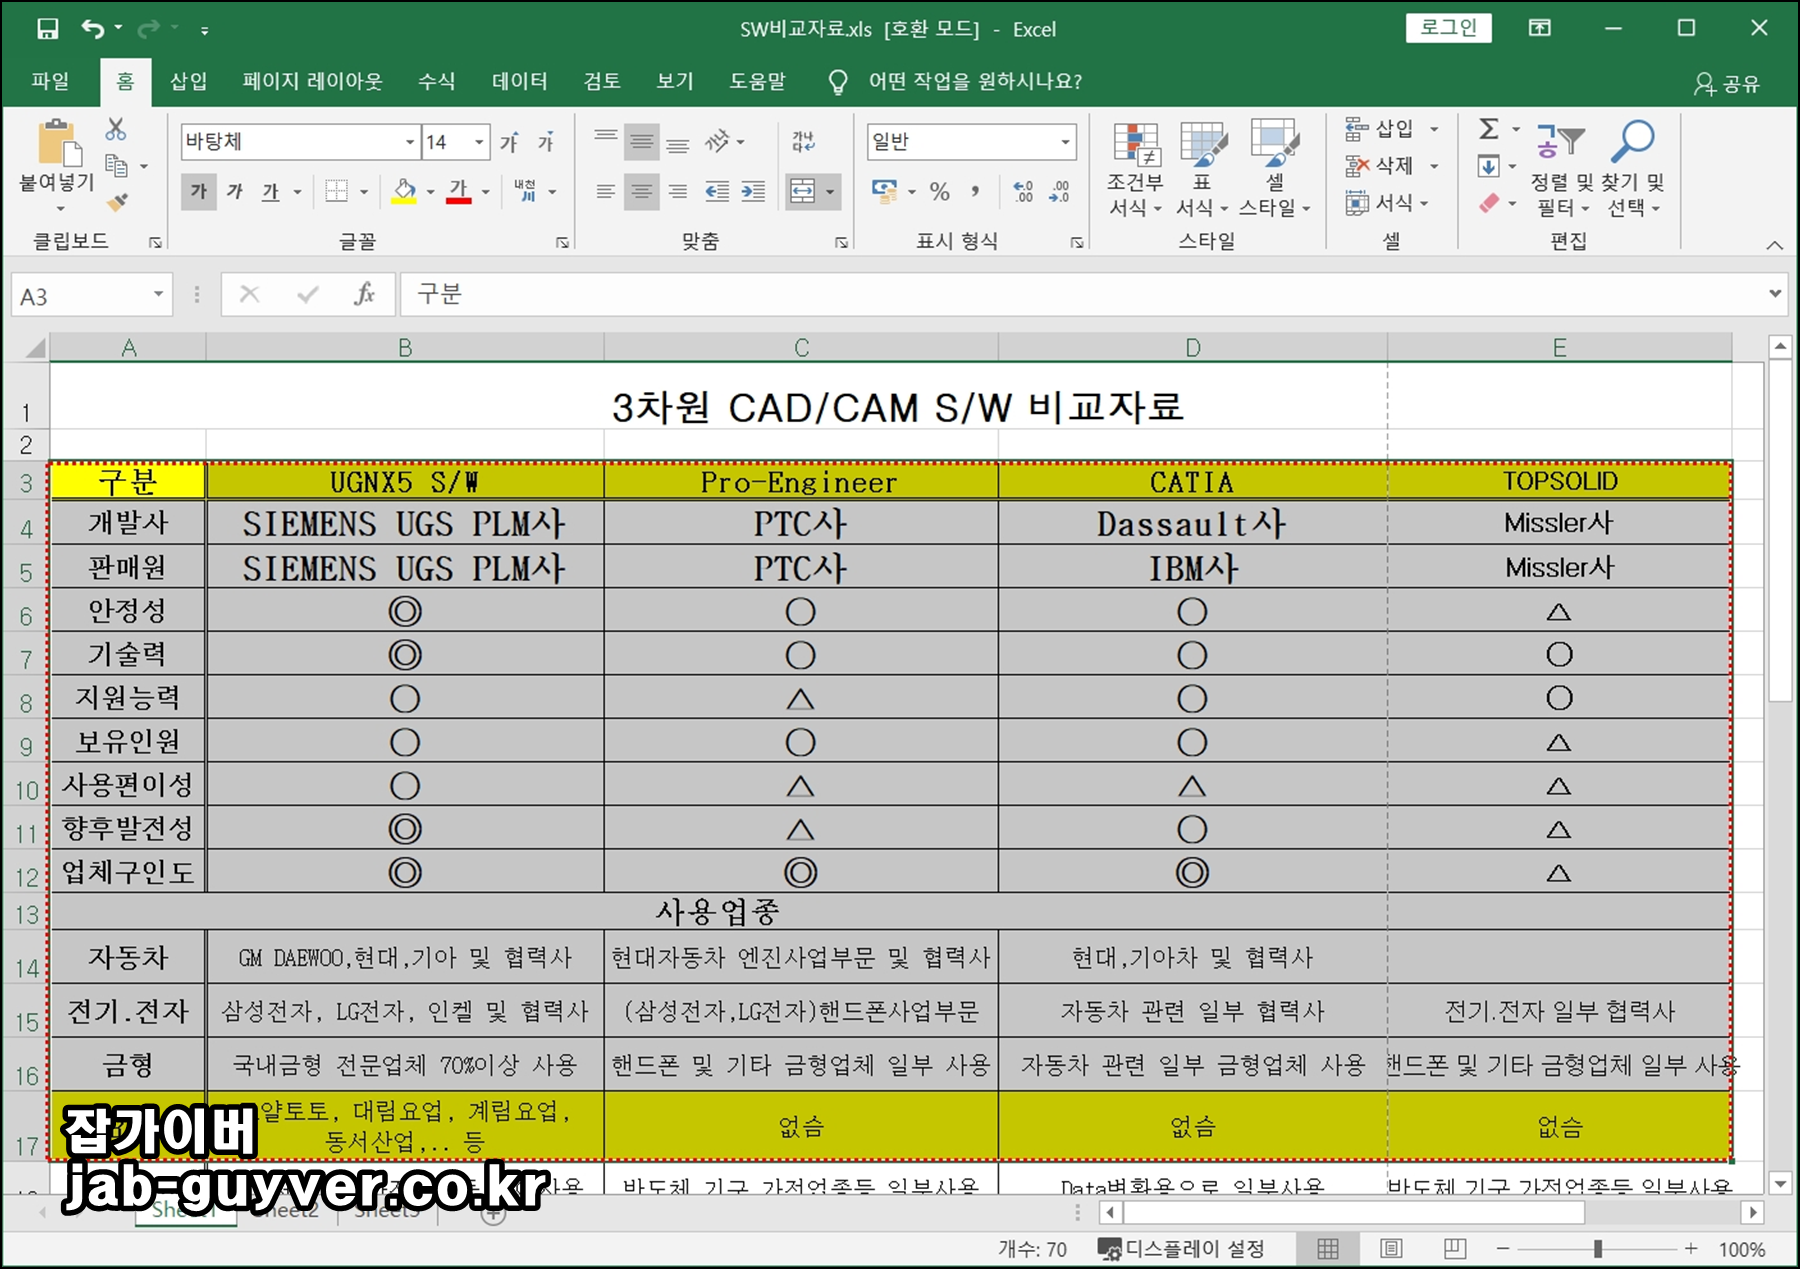Open the 삭제 cells dropdown
The height and width of the screenshot is (1269, 1800).
(x=1434, y=166)
